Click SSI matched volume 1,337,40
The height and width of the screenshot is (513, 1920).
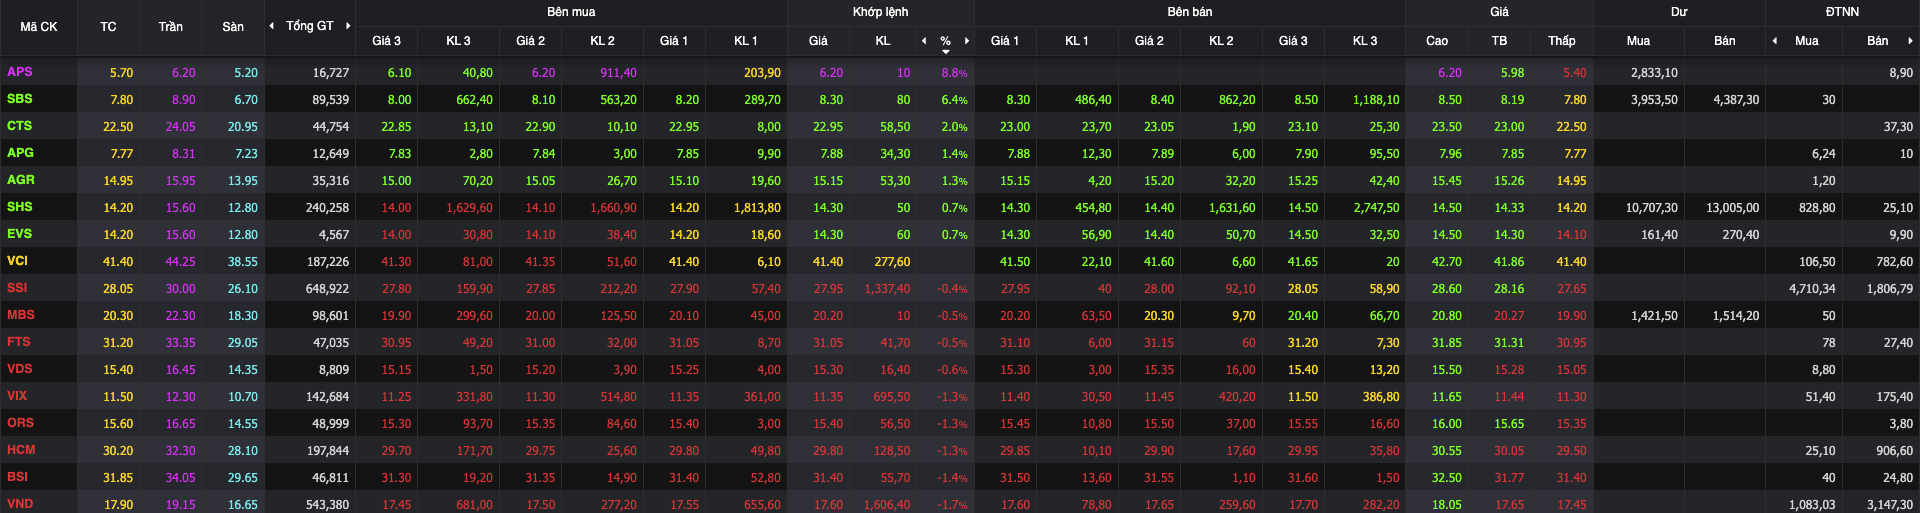coord(887,289)
